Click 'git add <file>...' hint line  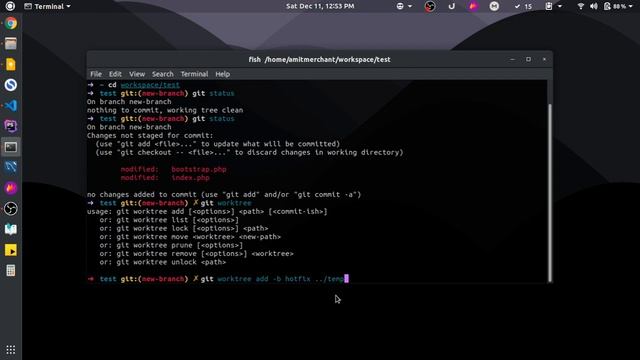coord(218,144)
